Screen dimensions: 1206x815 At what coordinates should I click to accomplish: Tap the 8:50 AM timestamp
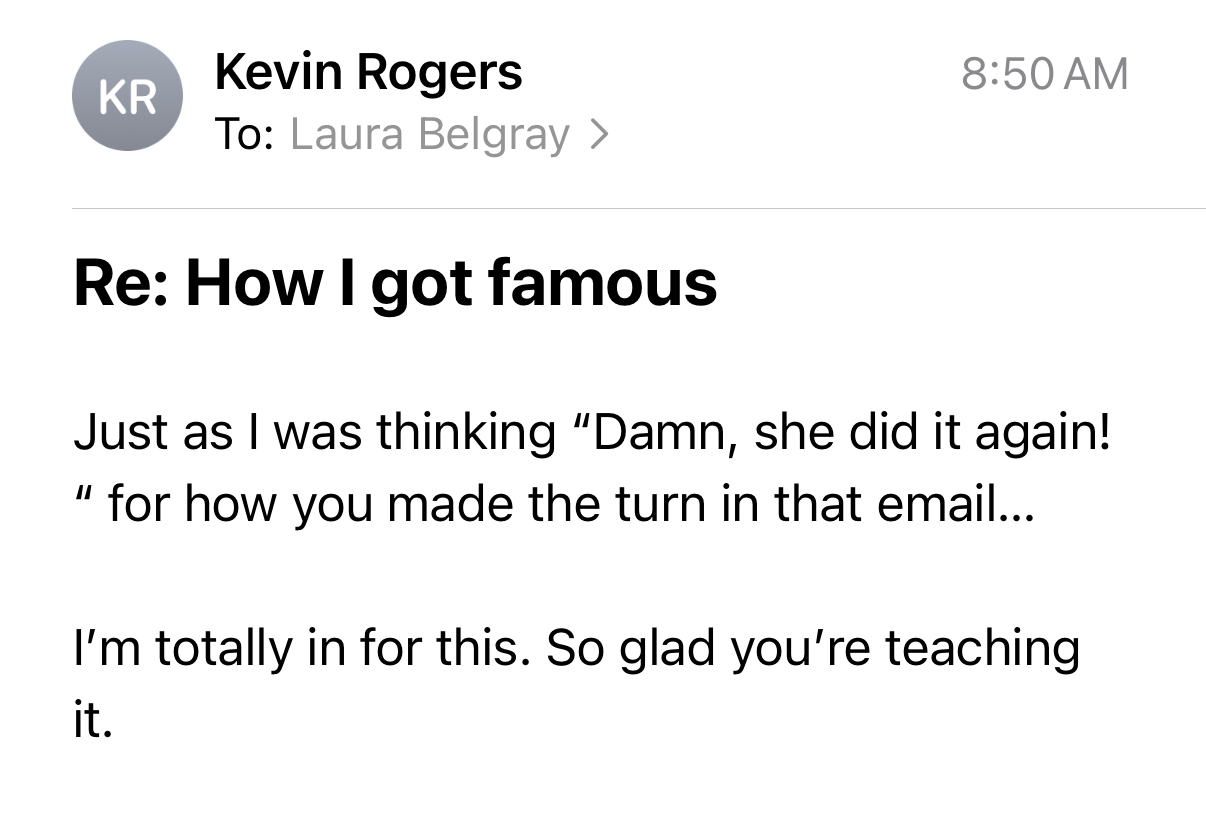click(x=1044, y=74)
